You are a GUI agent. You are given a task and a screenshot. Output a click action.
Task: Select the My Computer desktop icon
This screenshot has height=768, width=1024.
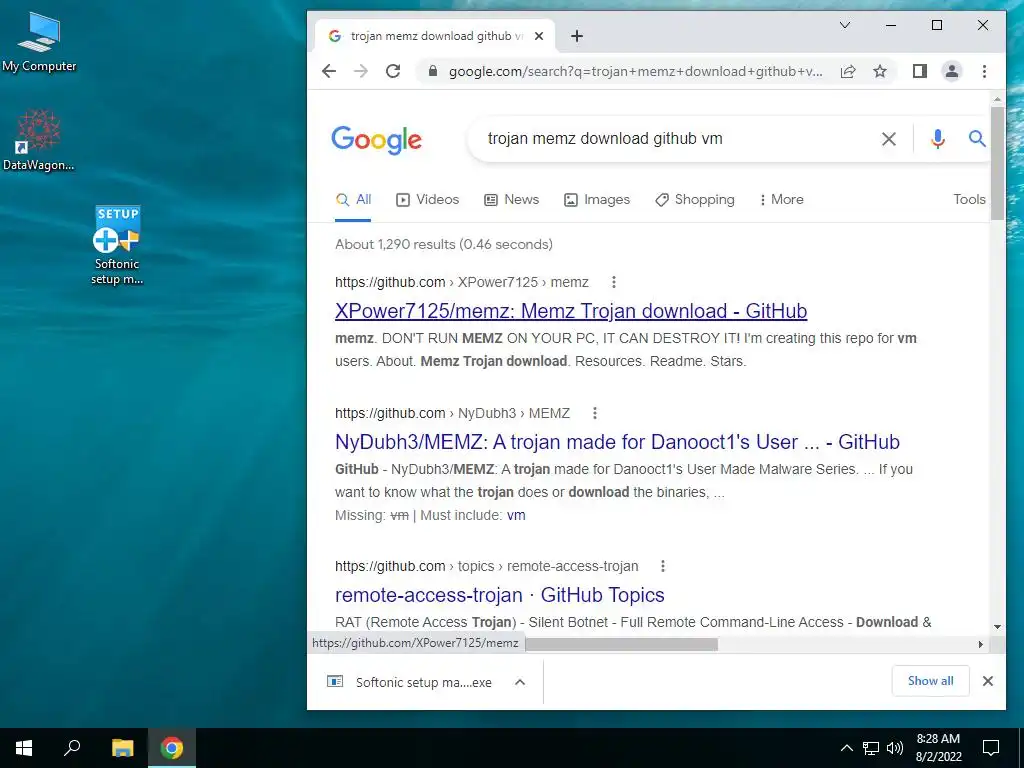click(x=39, y=42)
